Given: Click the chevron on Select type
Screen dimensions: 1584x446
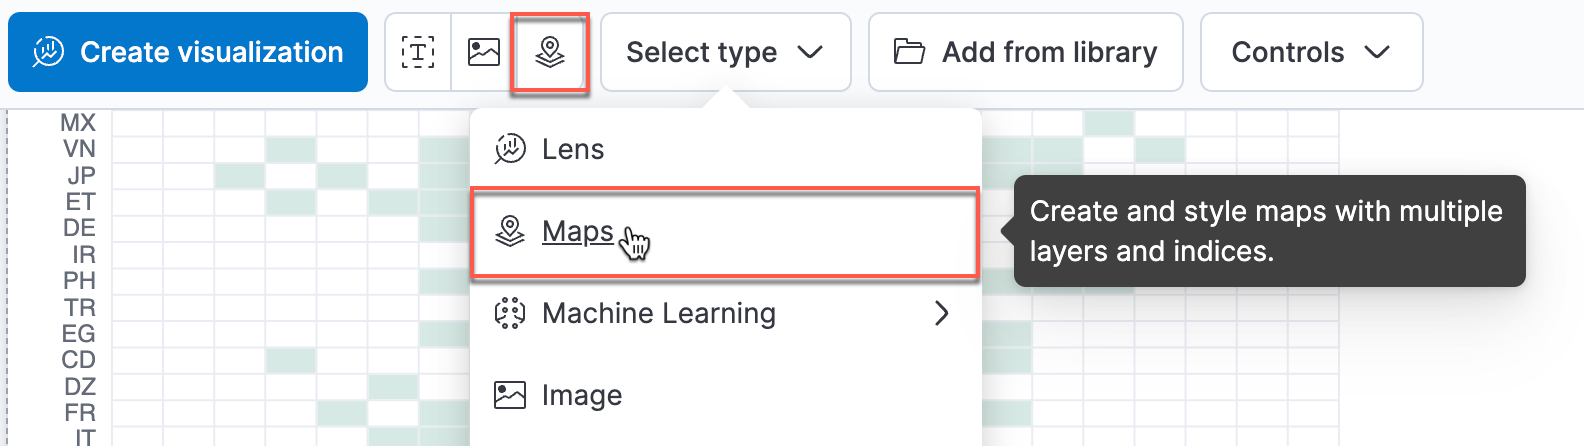Looking at the screenshot, I should (x=810, y=52).
